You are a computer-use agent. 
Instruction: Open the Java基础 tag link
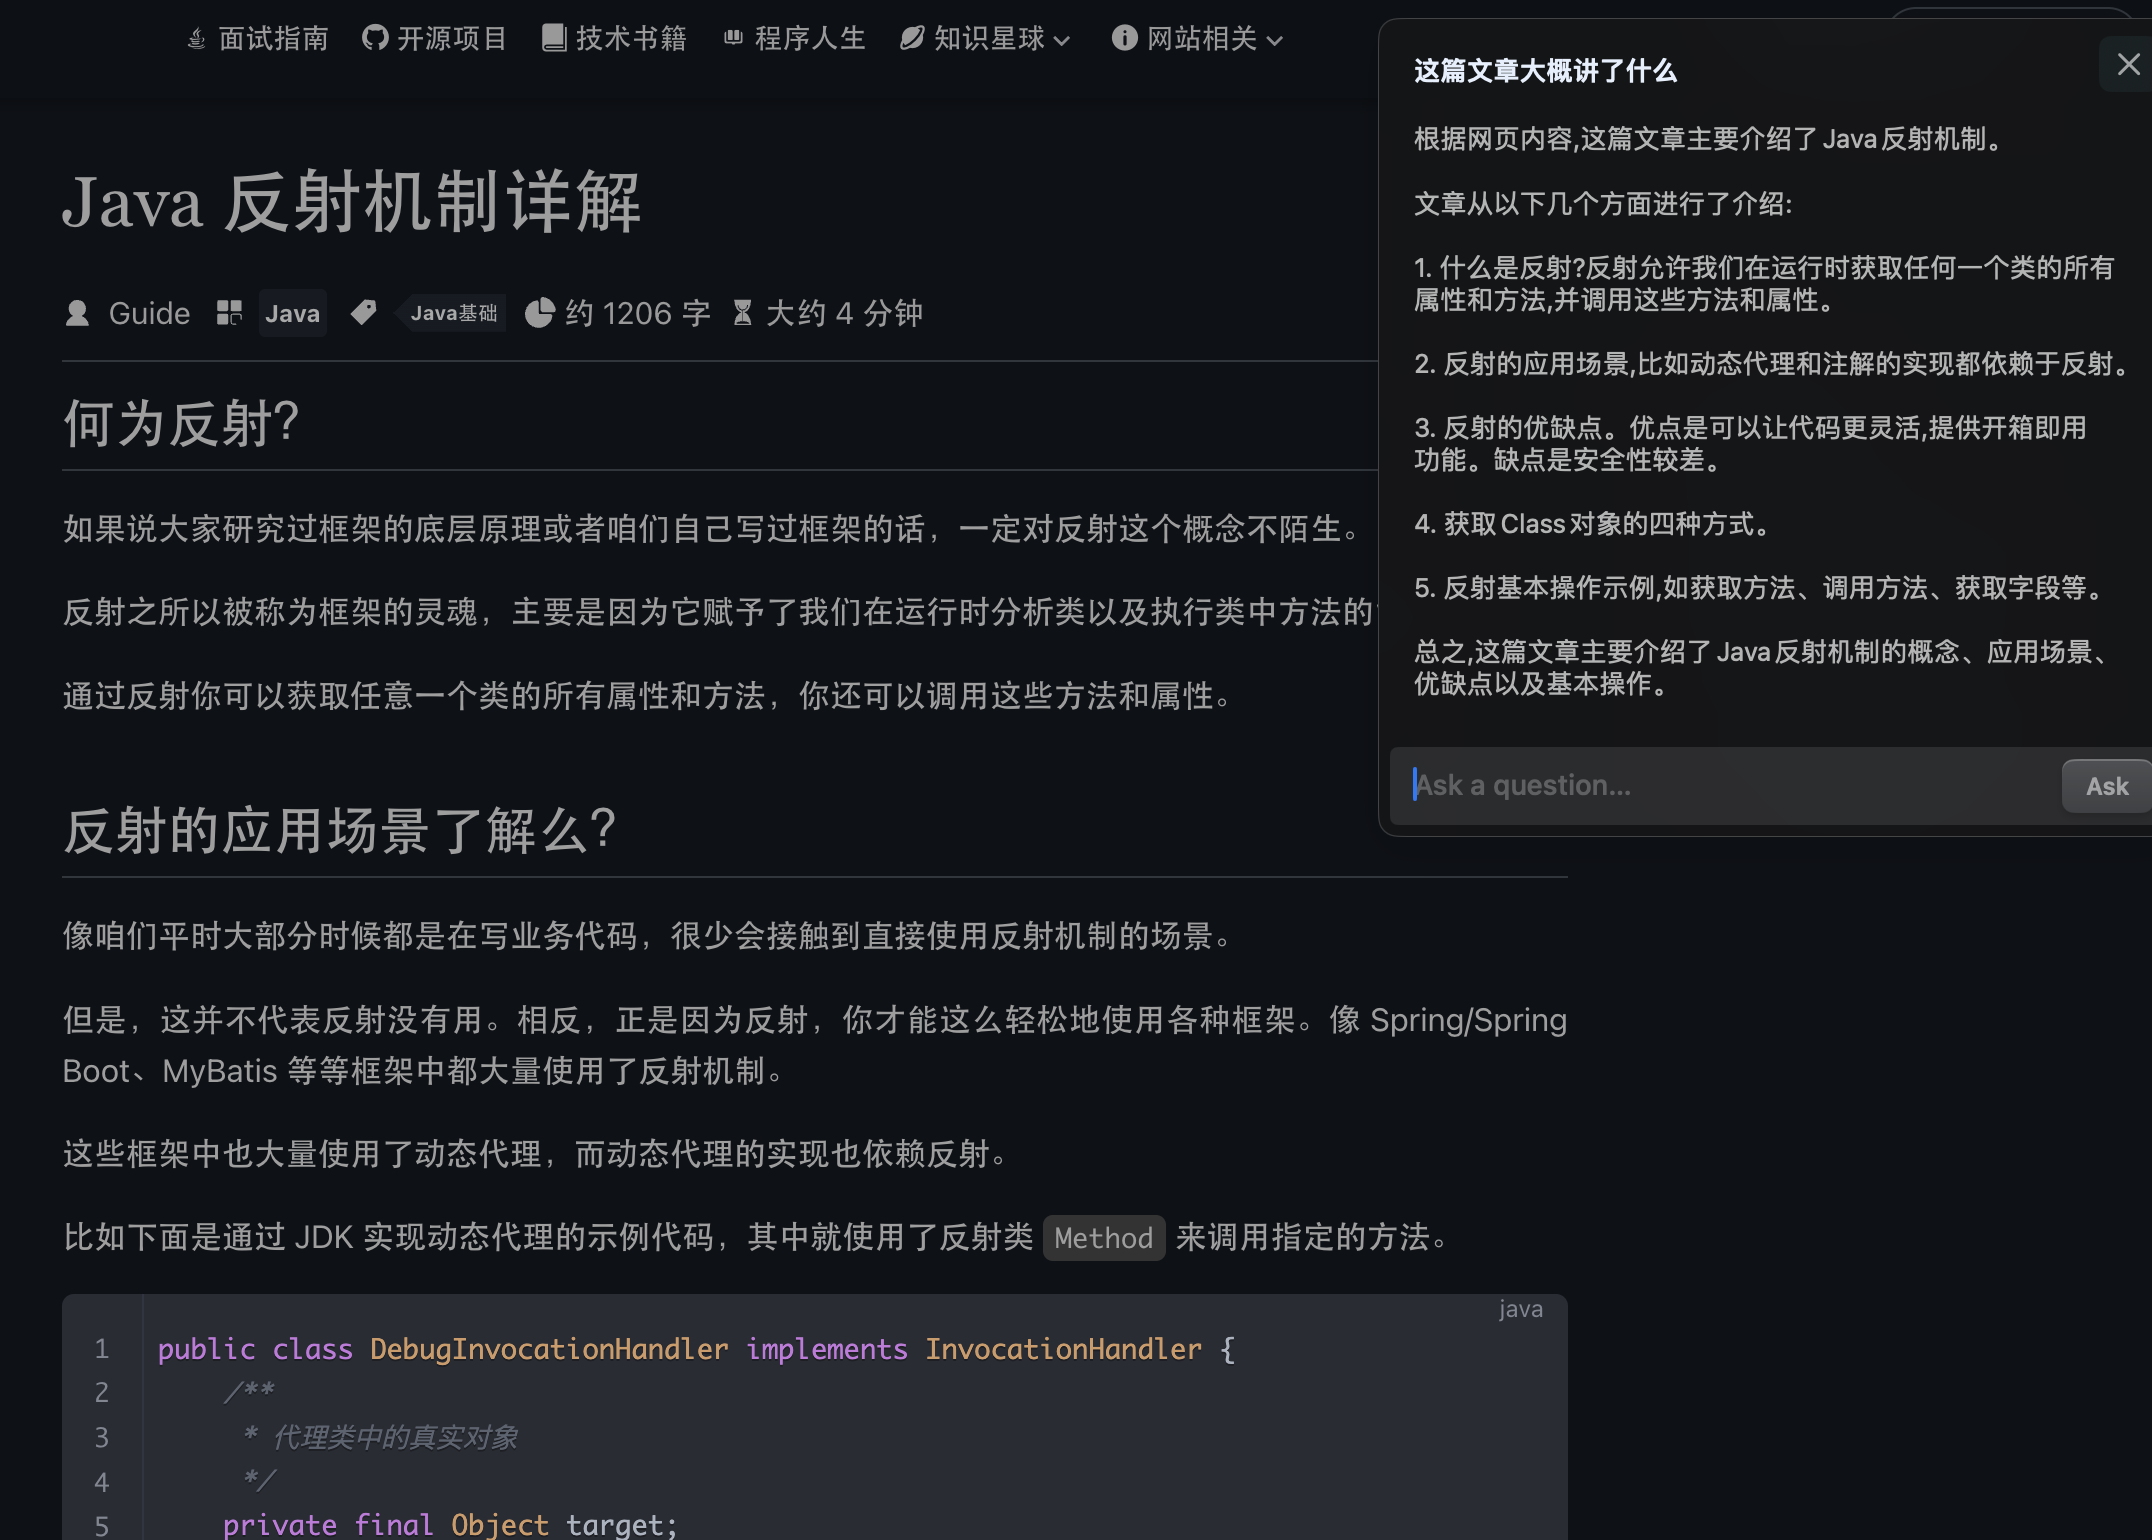454,314
